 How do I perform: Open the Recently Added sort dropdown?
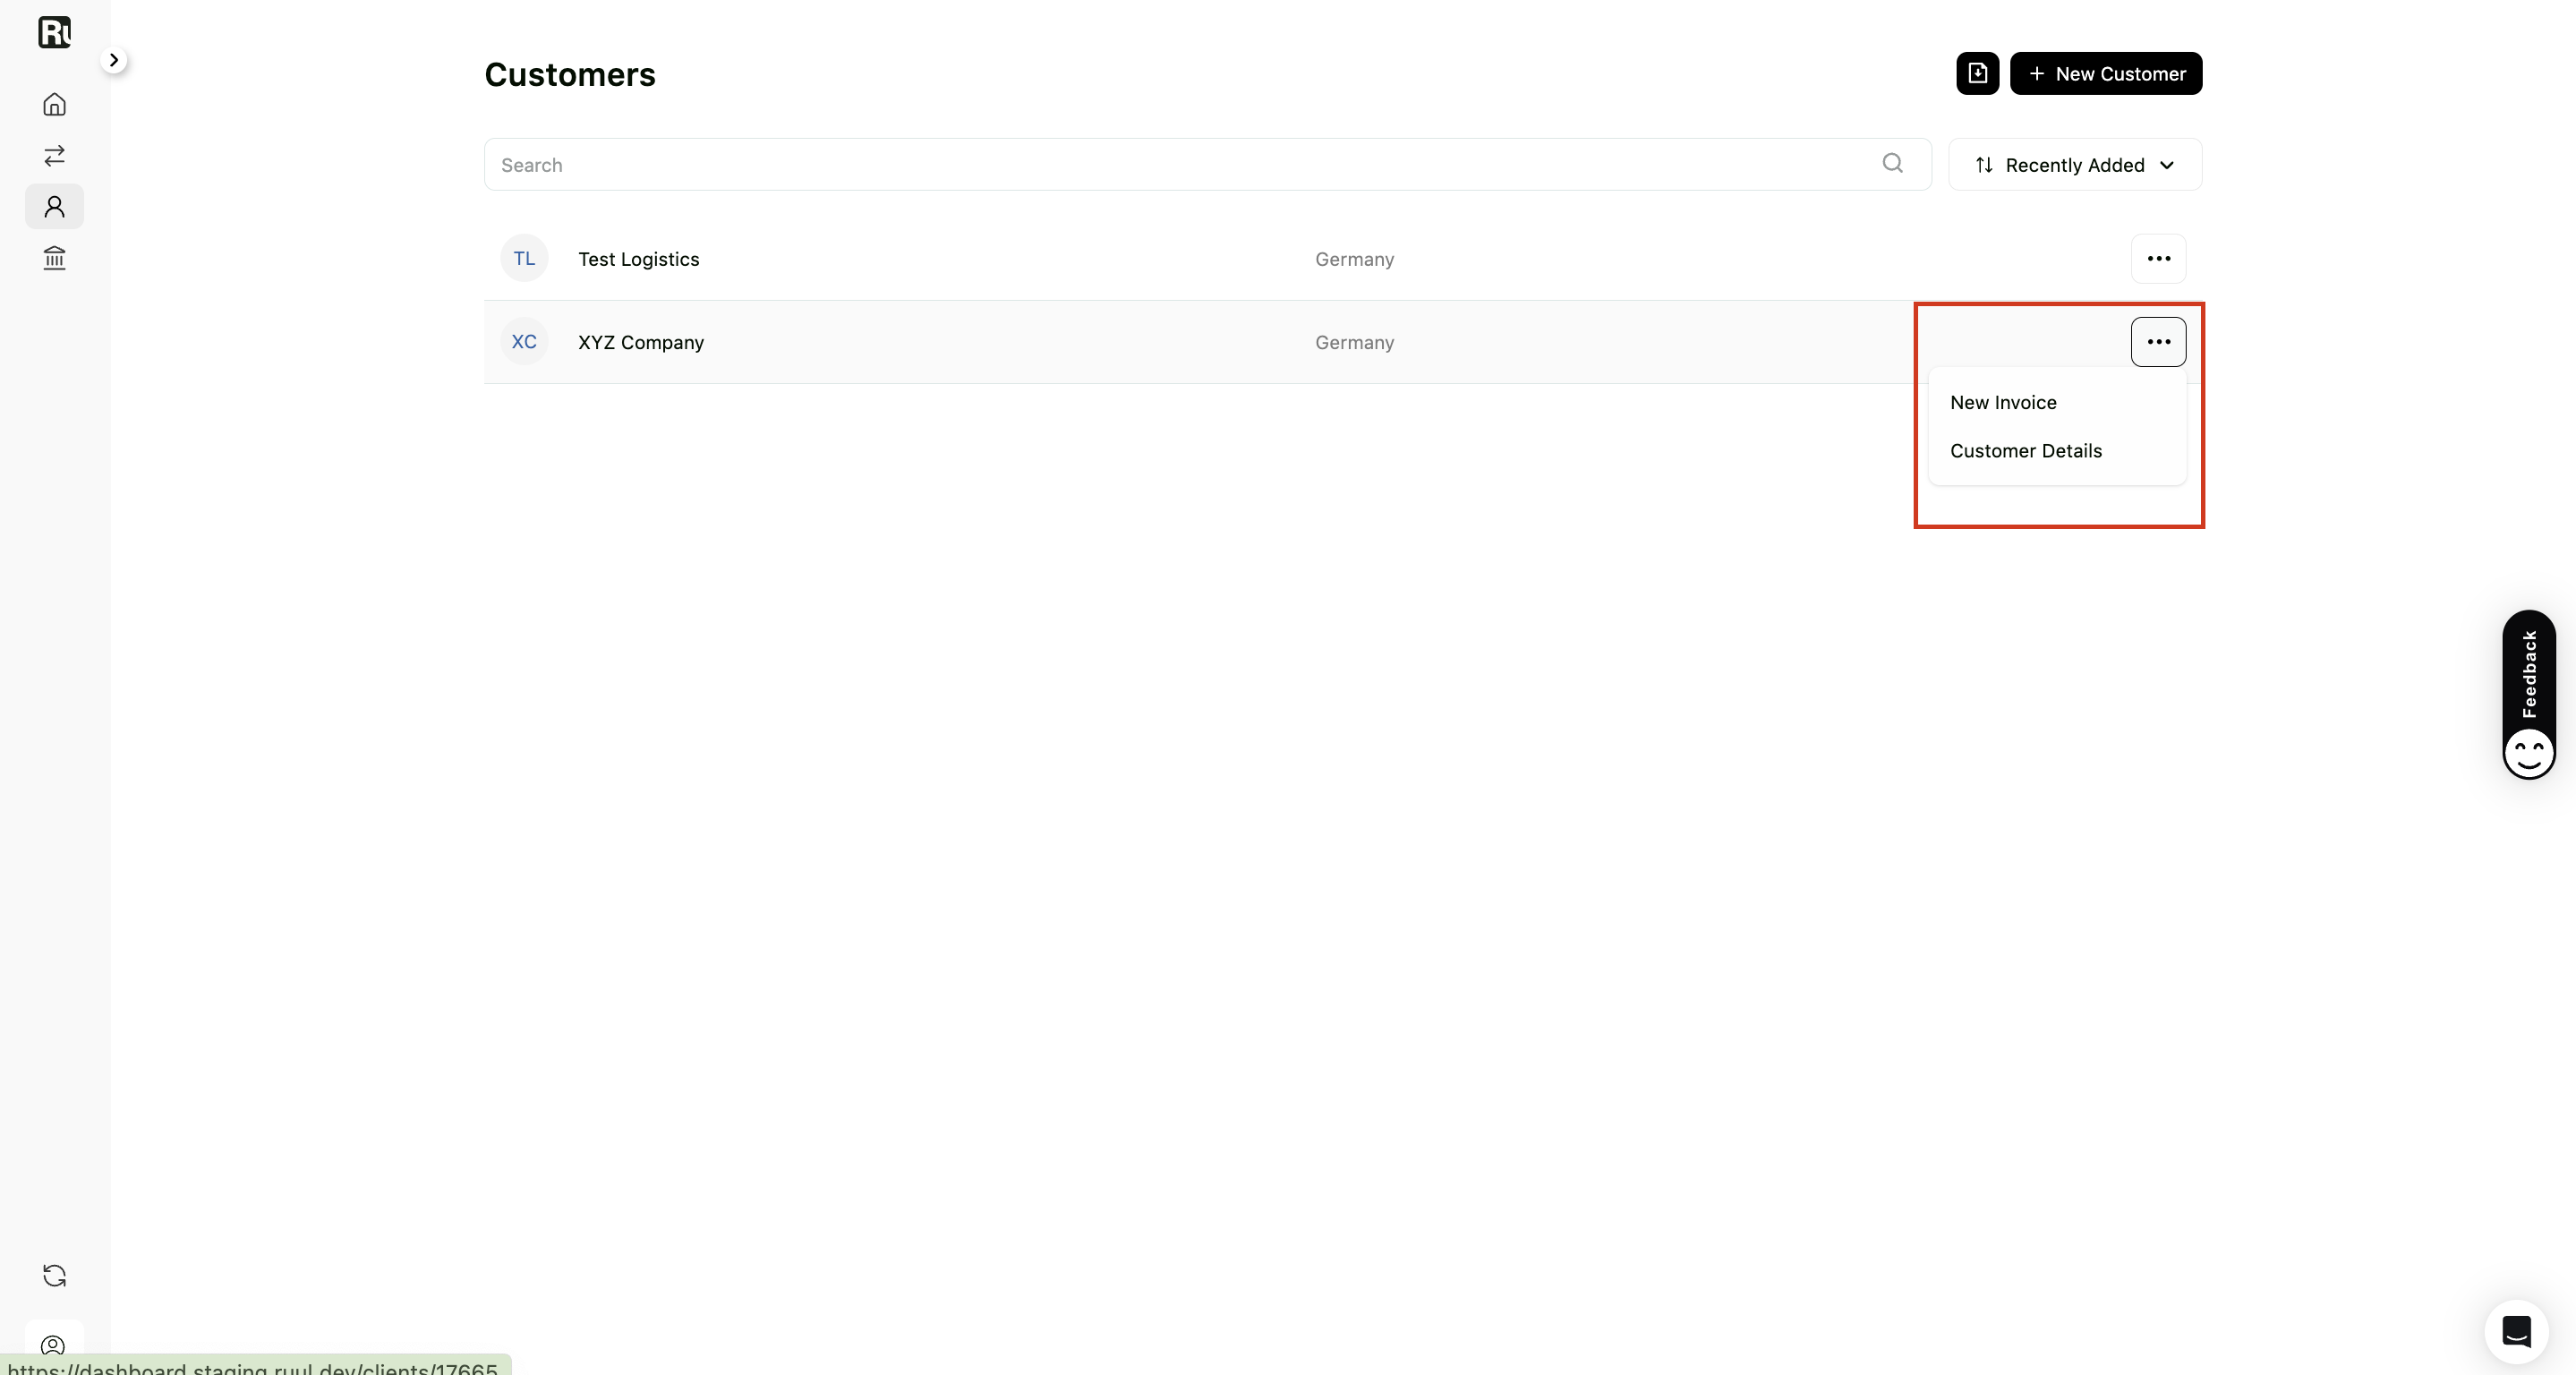click(2075, 165)
